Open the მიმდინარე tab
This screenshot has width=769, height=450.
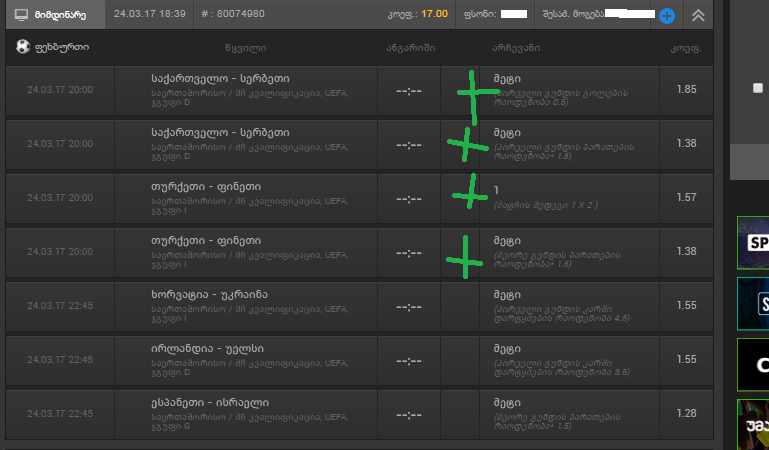coord(55,15)
